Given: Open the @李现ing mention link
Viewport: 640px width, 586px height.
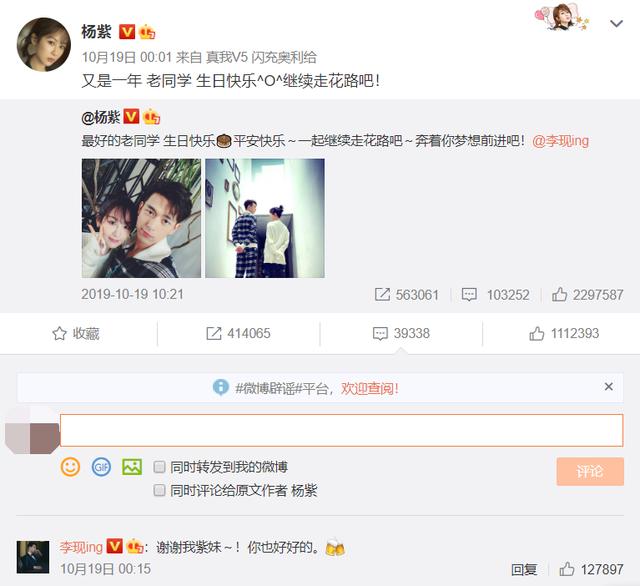Looking at the screenshot, I should click(x=560, y=141).
